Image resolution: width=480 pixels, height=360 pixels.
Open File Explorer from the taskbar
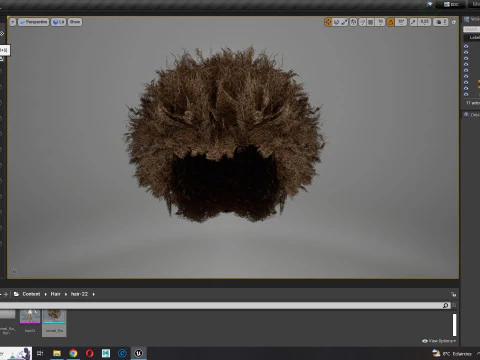(57, 353)
